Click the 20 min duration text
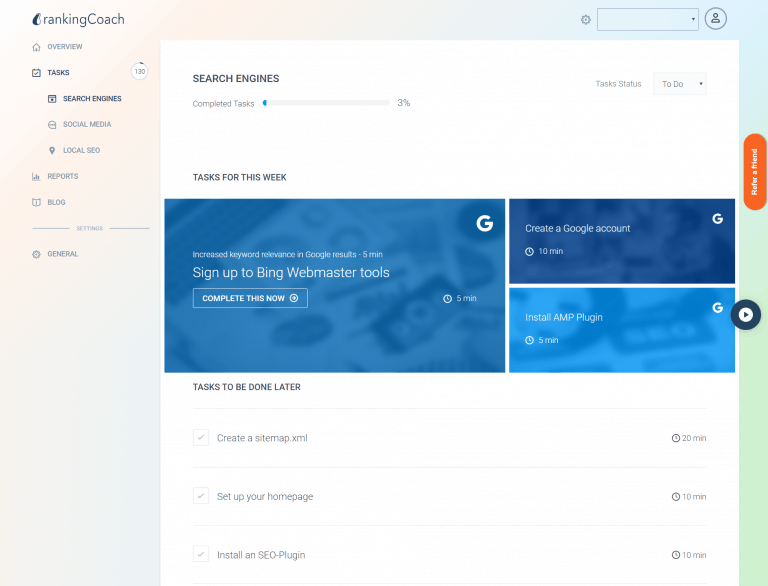This screenshot has width=768, height=586. point(694,438)
